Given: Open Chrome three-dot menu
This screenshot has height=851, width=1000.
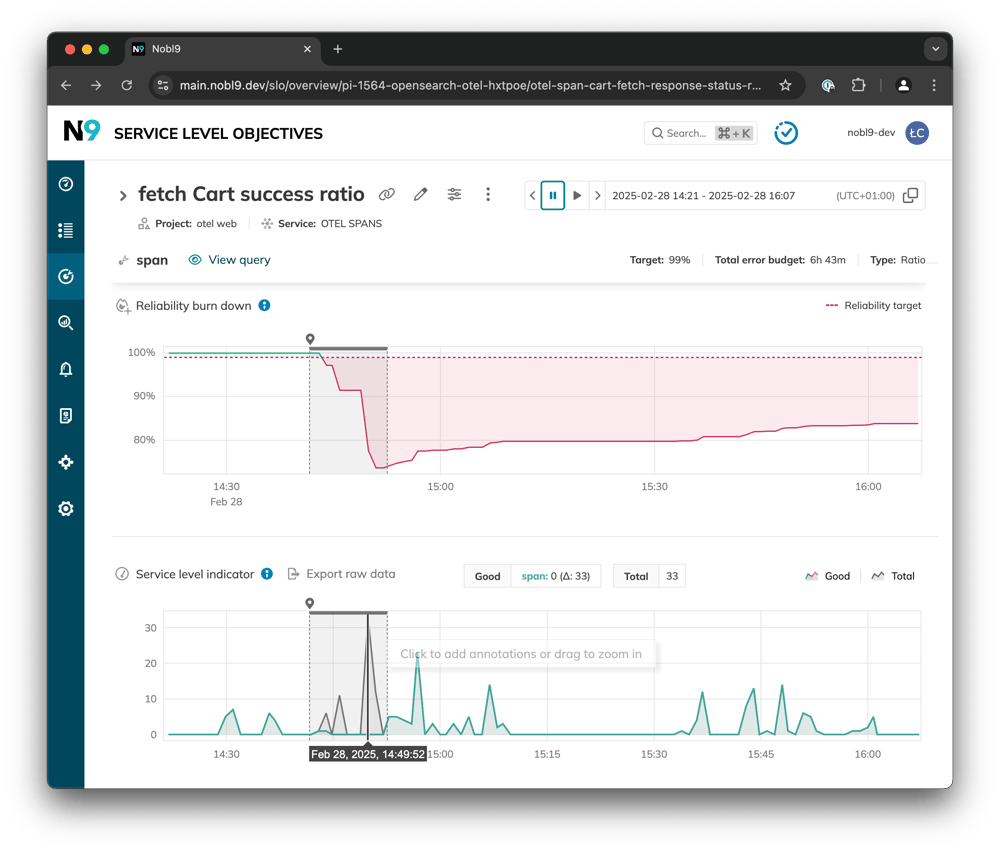Looking at the screenshot, I should click(934, 85).
